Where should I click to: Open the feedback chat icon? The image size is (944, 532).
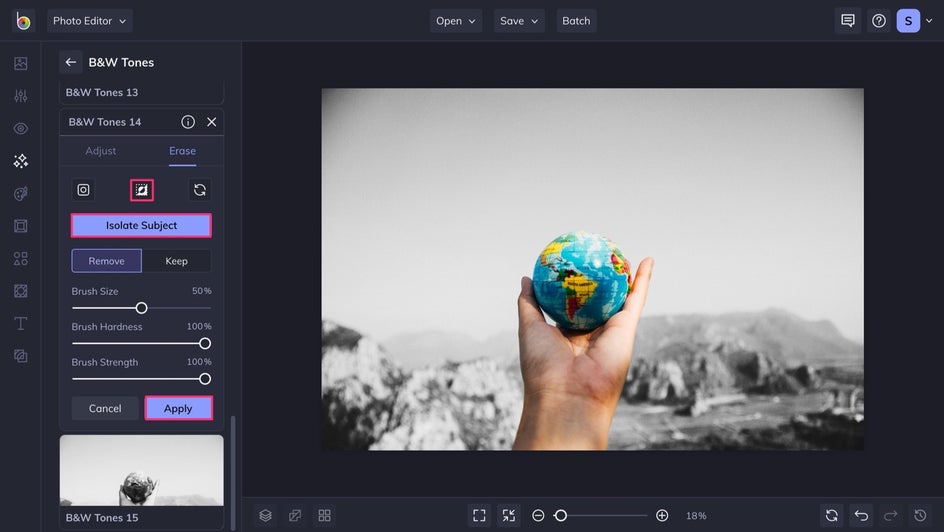tap(848, 21)
